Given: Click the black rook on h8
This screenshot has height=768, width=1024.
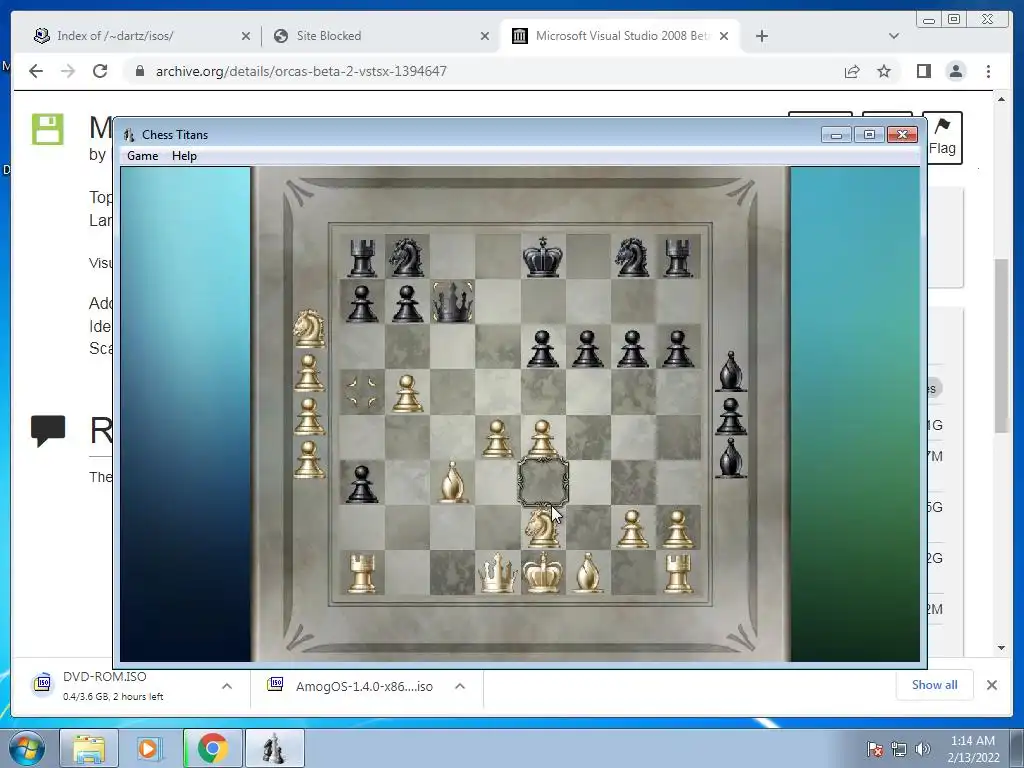Looking at the screenshot, I should (x=678, y=257).
